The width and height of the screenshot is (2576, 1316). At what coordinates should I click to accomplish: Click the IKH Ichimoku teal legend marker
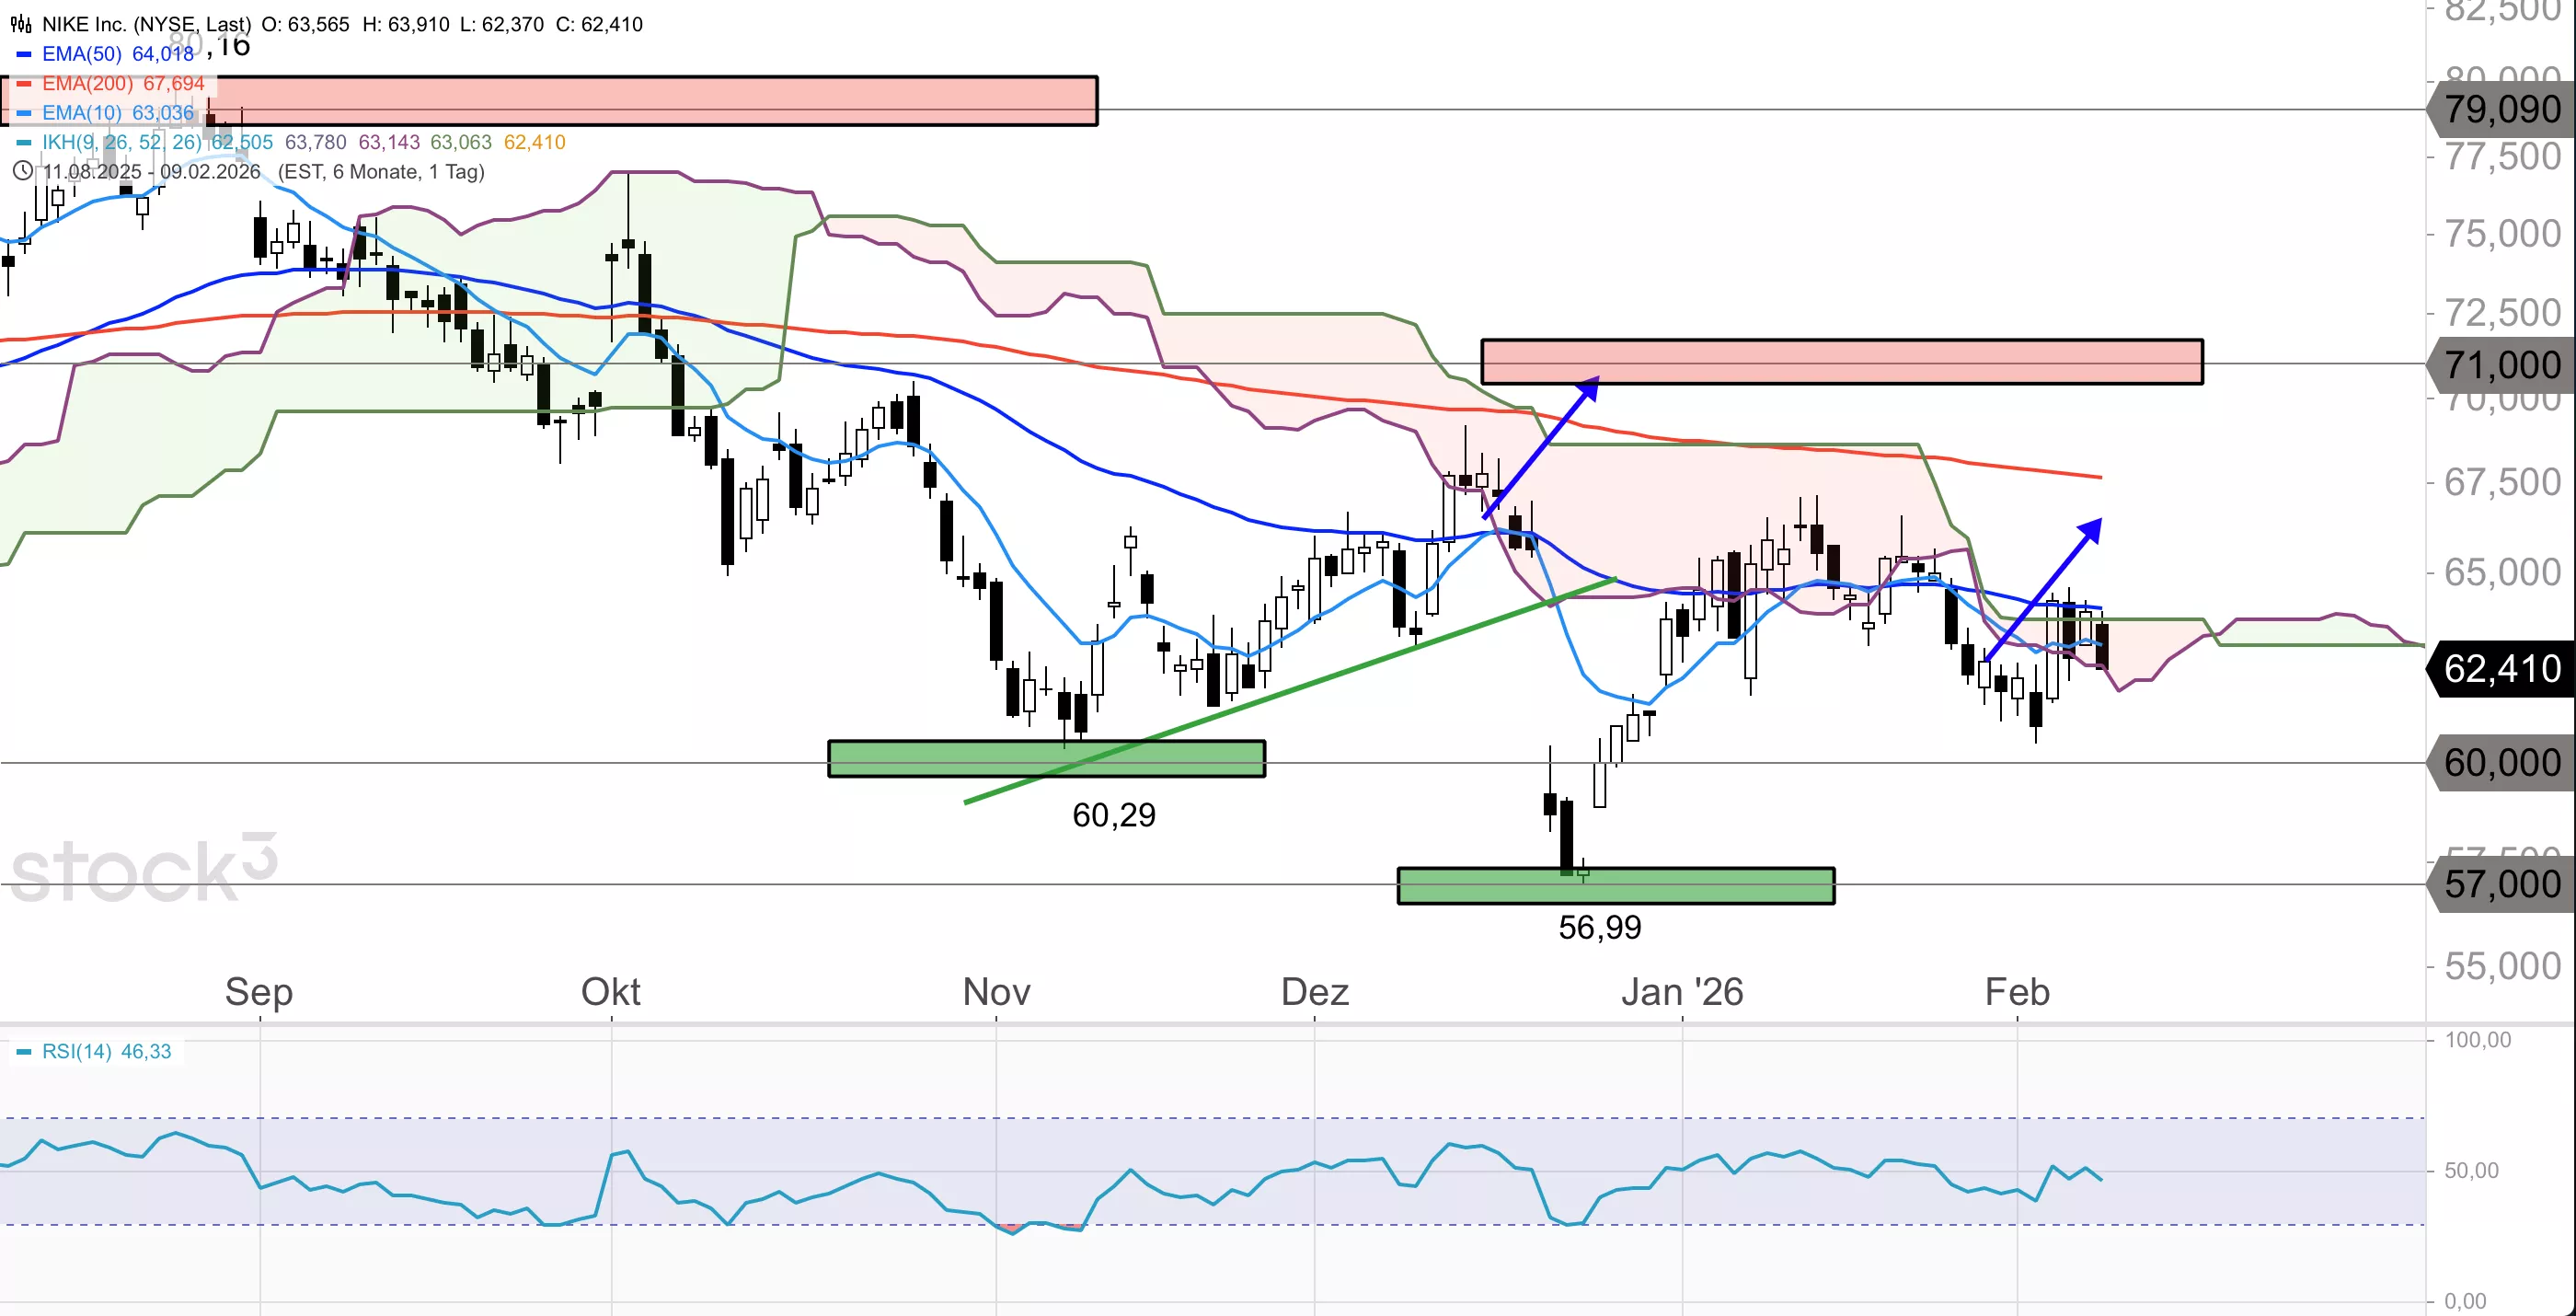point(24,142)
